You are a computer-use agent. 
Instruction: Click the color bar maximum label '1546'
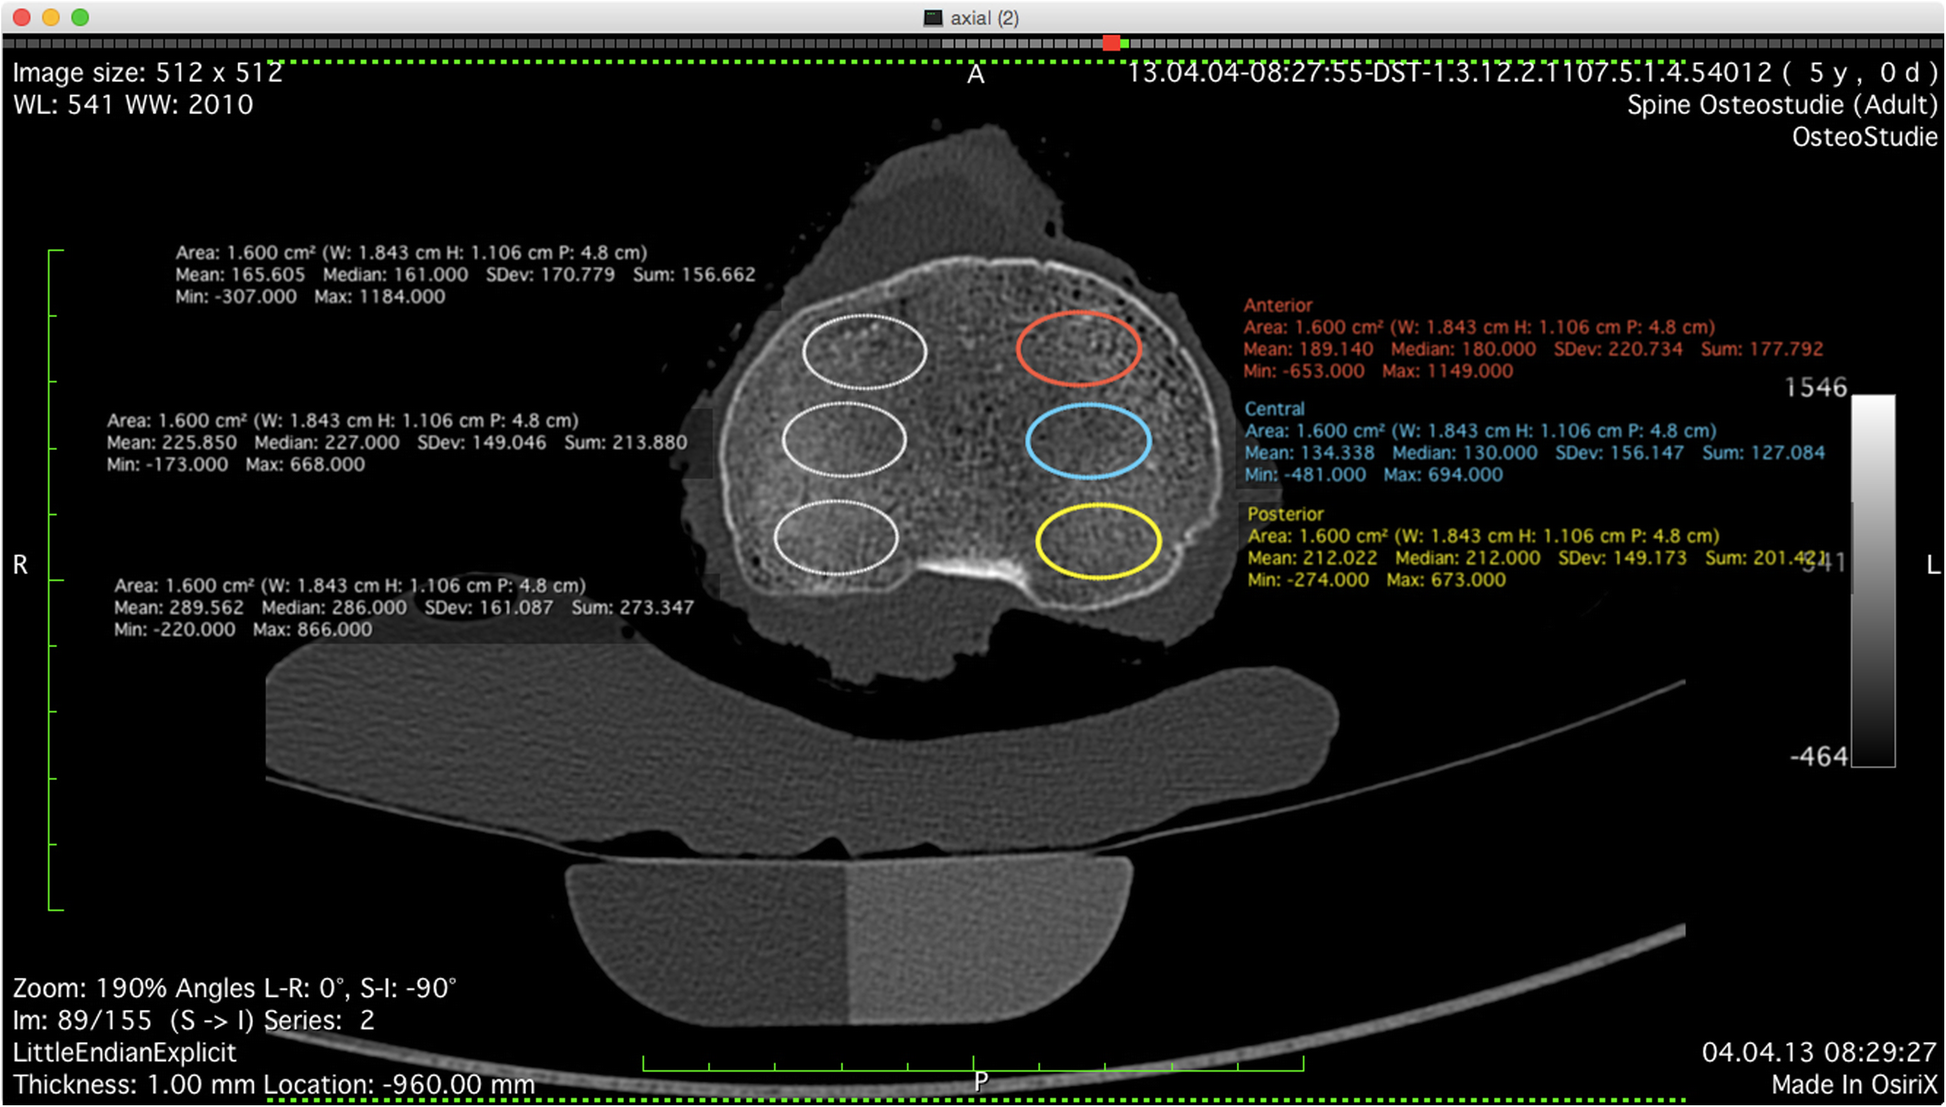(1816, 388)
